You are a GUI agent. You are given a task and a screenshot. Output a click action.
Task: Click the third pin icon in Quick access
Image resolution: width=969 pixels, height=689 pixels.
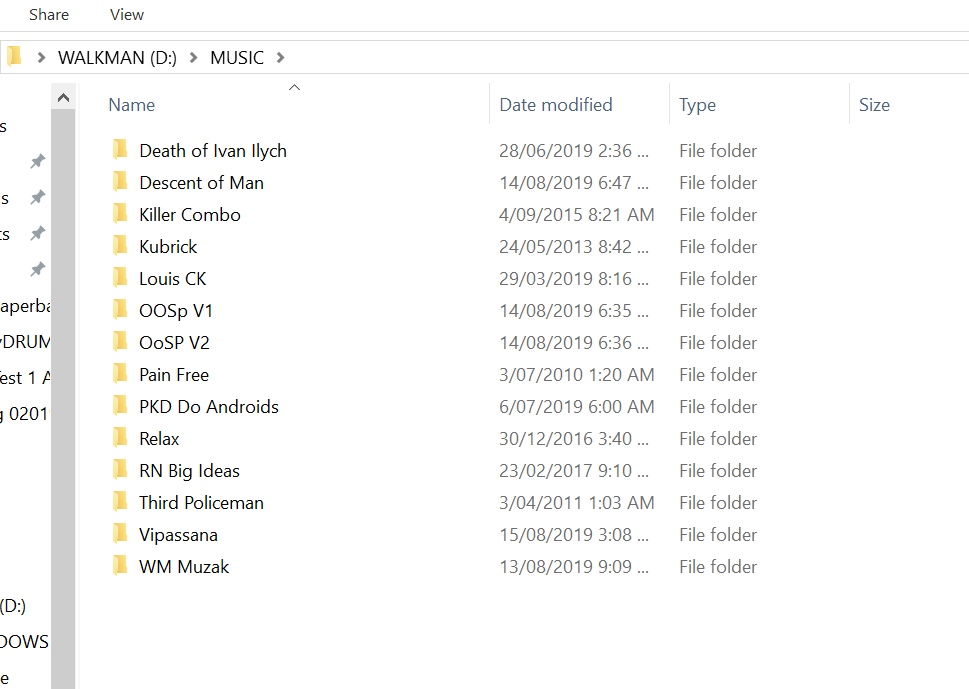tap(38, 233)
